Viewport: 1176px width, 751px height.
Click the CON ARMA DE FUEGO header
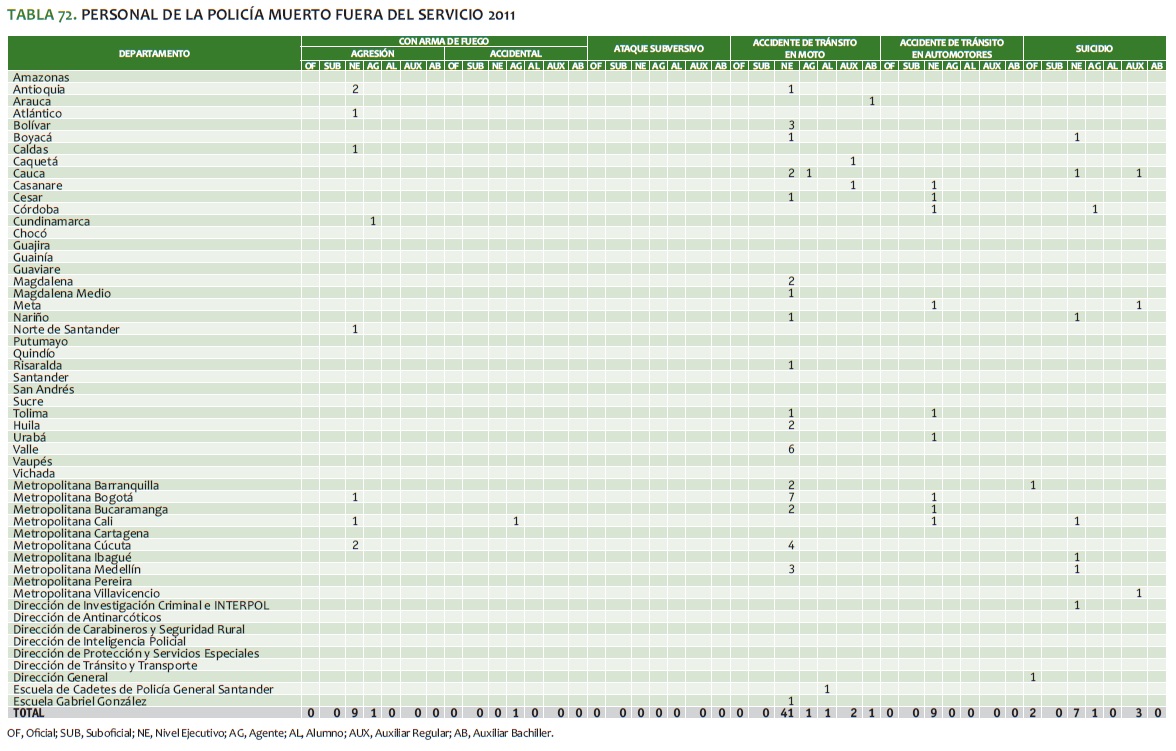coord(444,42)
